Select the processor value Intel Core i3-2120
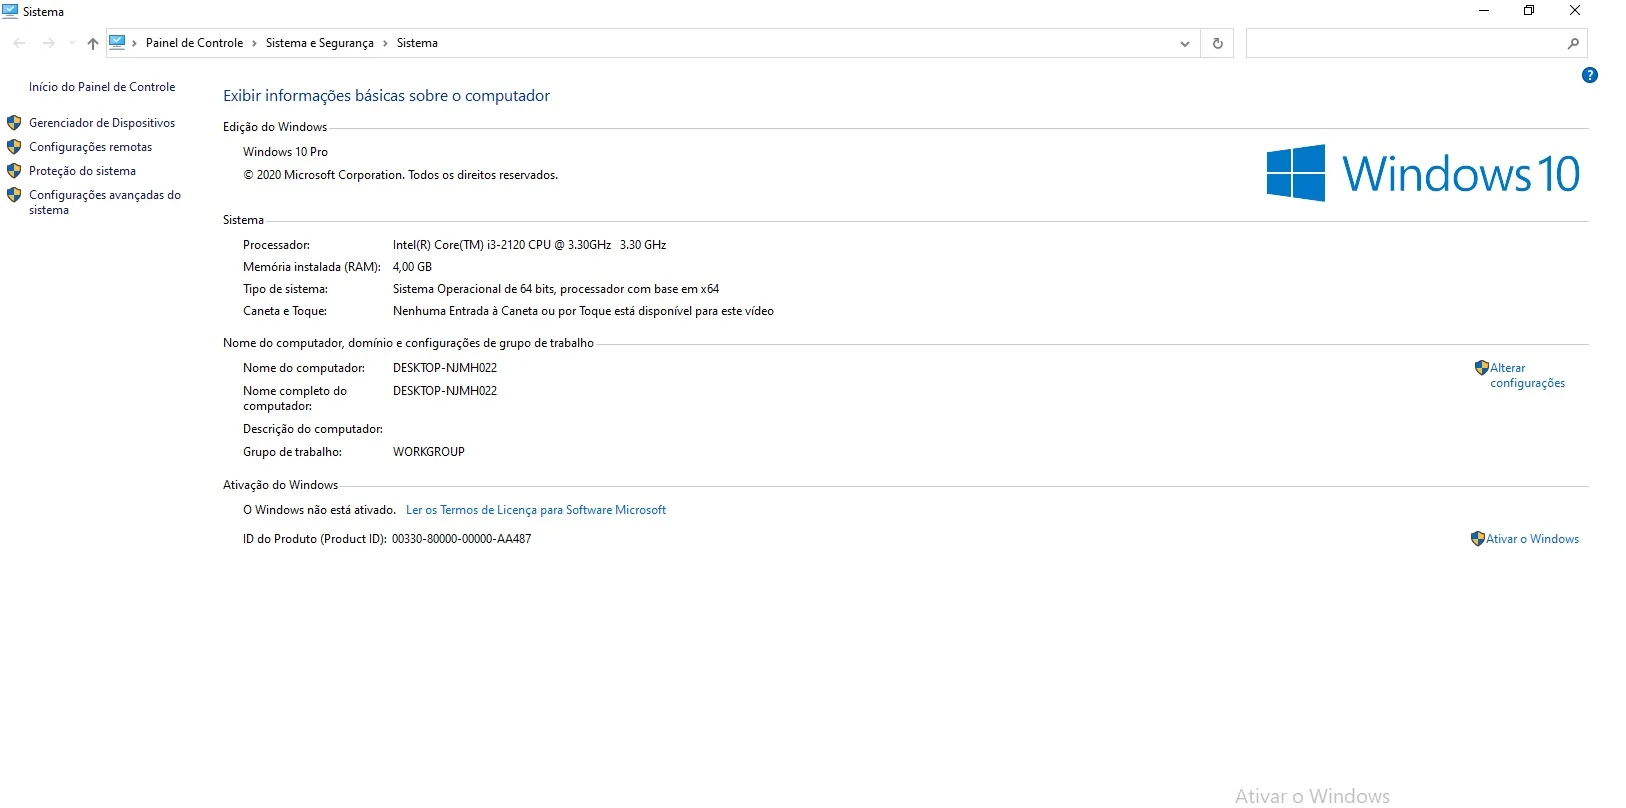Viewport: 1626px width, 808px height. point(529,245)
